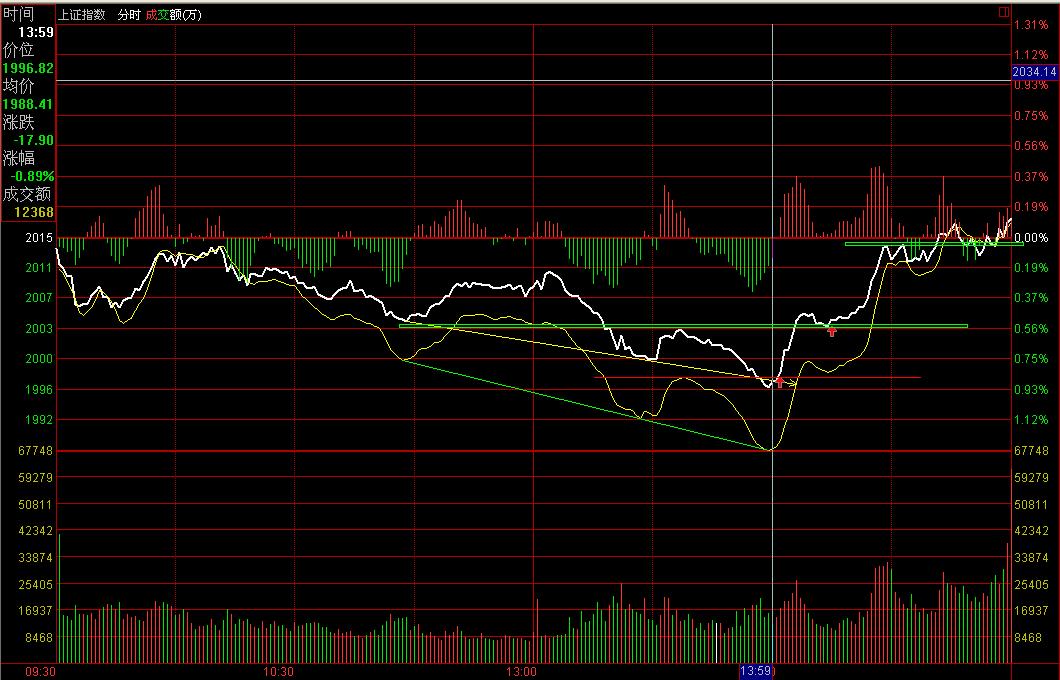Click the 涨幅 value -0.89%
Viewport: 1060px width, 680px height.
click(30, 176)
